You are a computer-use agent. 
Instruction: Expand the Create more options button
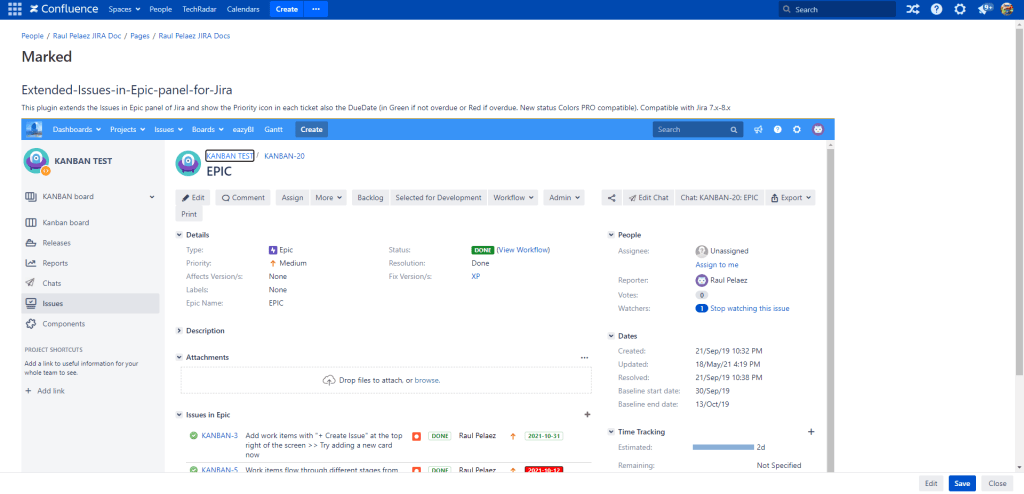pyautogui.click(x=316, y=9)
